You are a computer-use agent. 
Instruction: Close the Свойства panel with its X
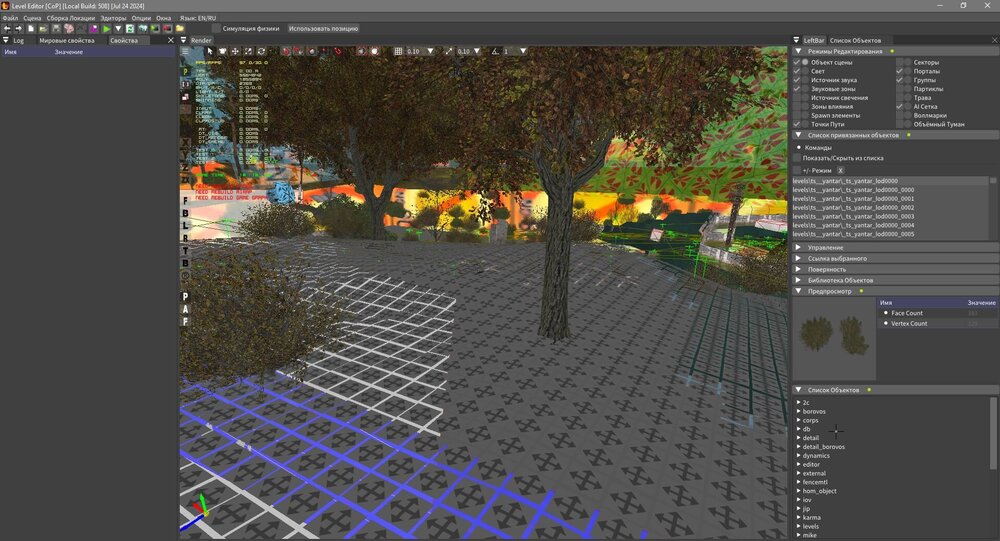point(170,40)
